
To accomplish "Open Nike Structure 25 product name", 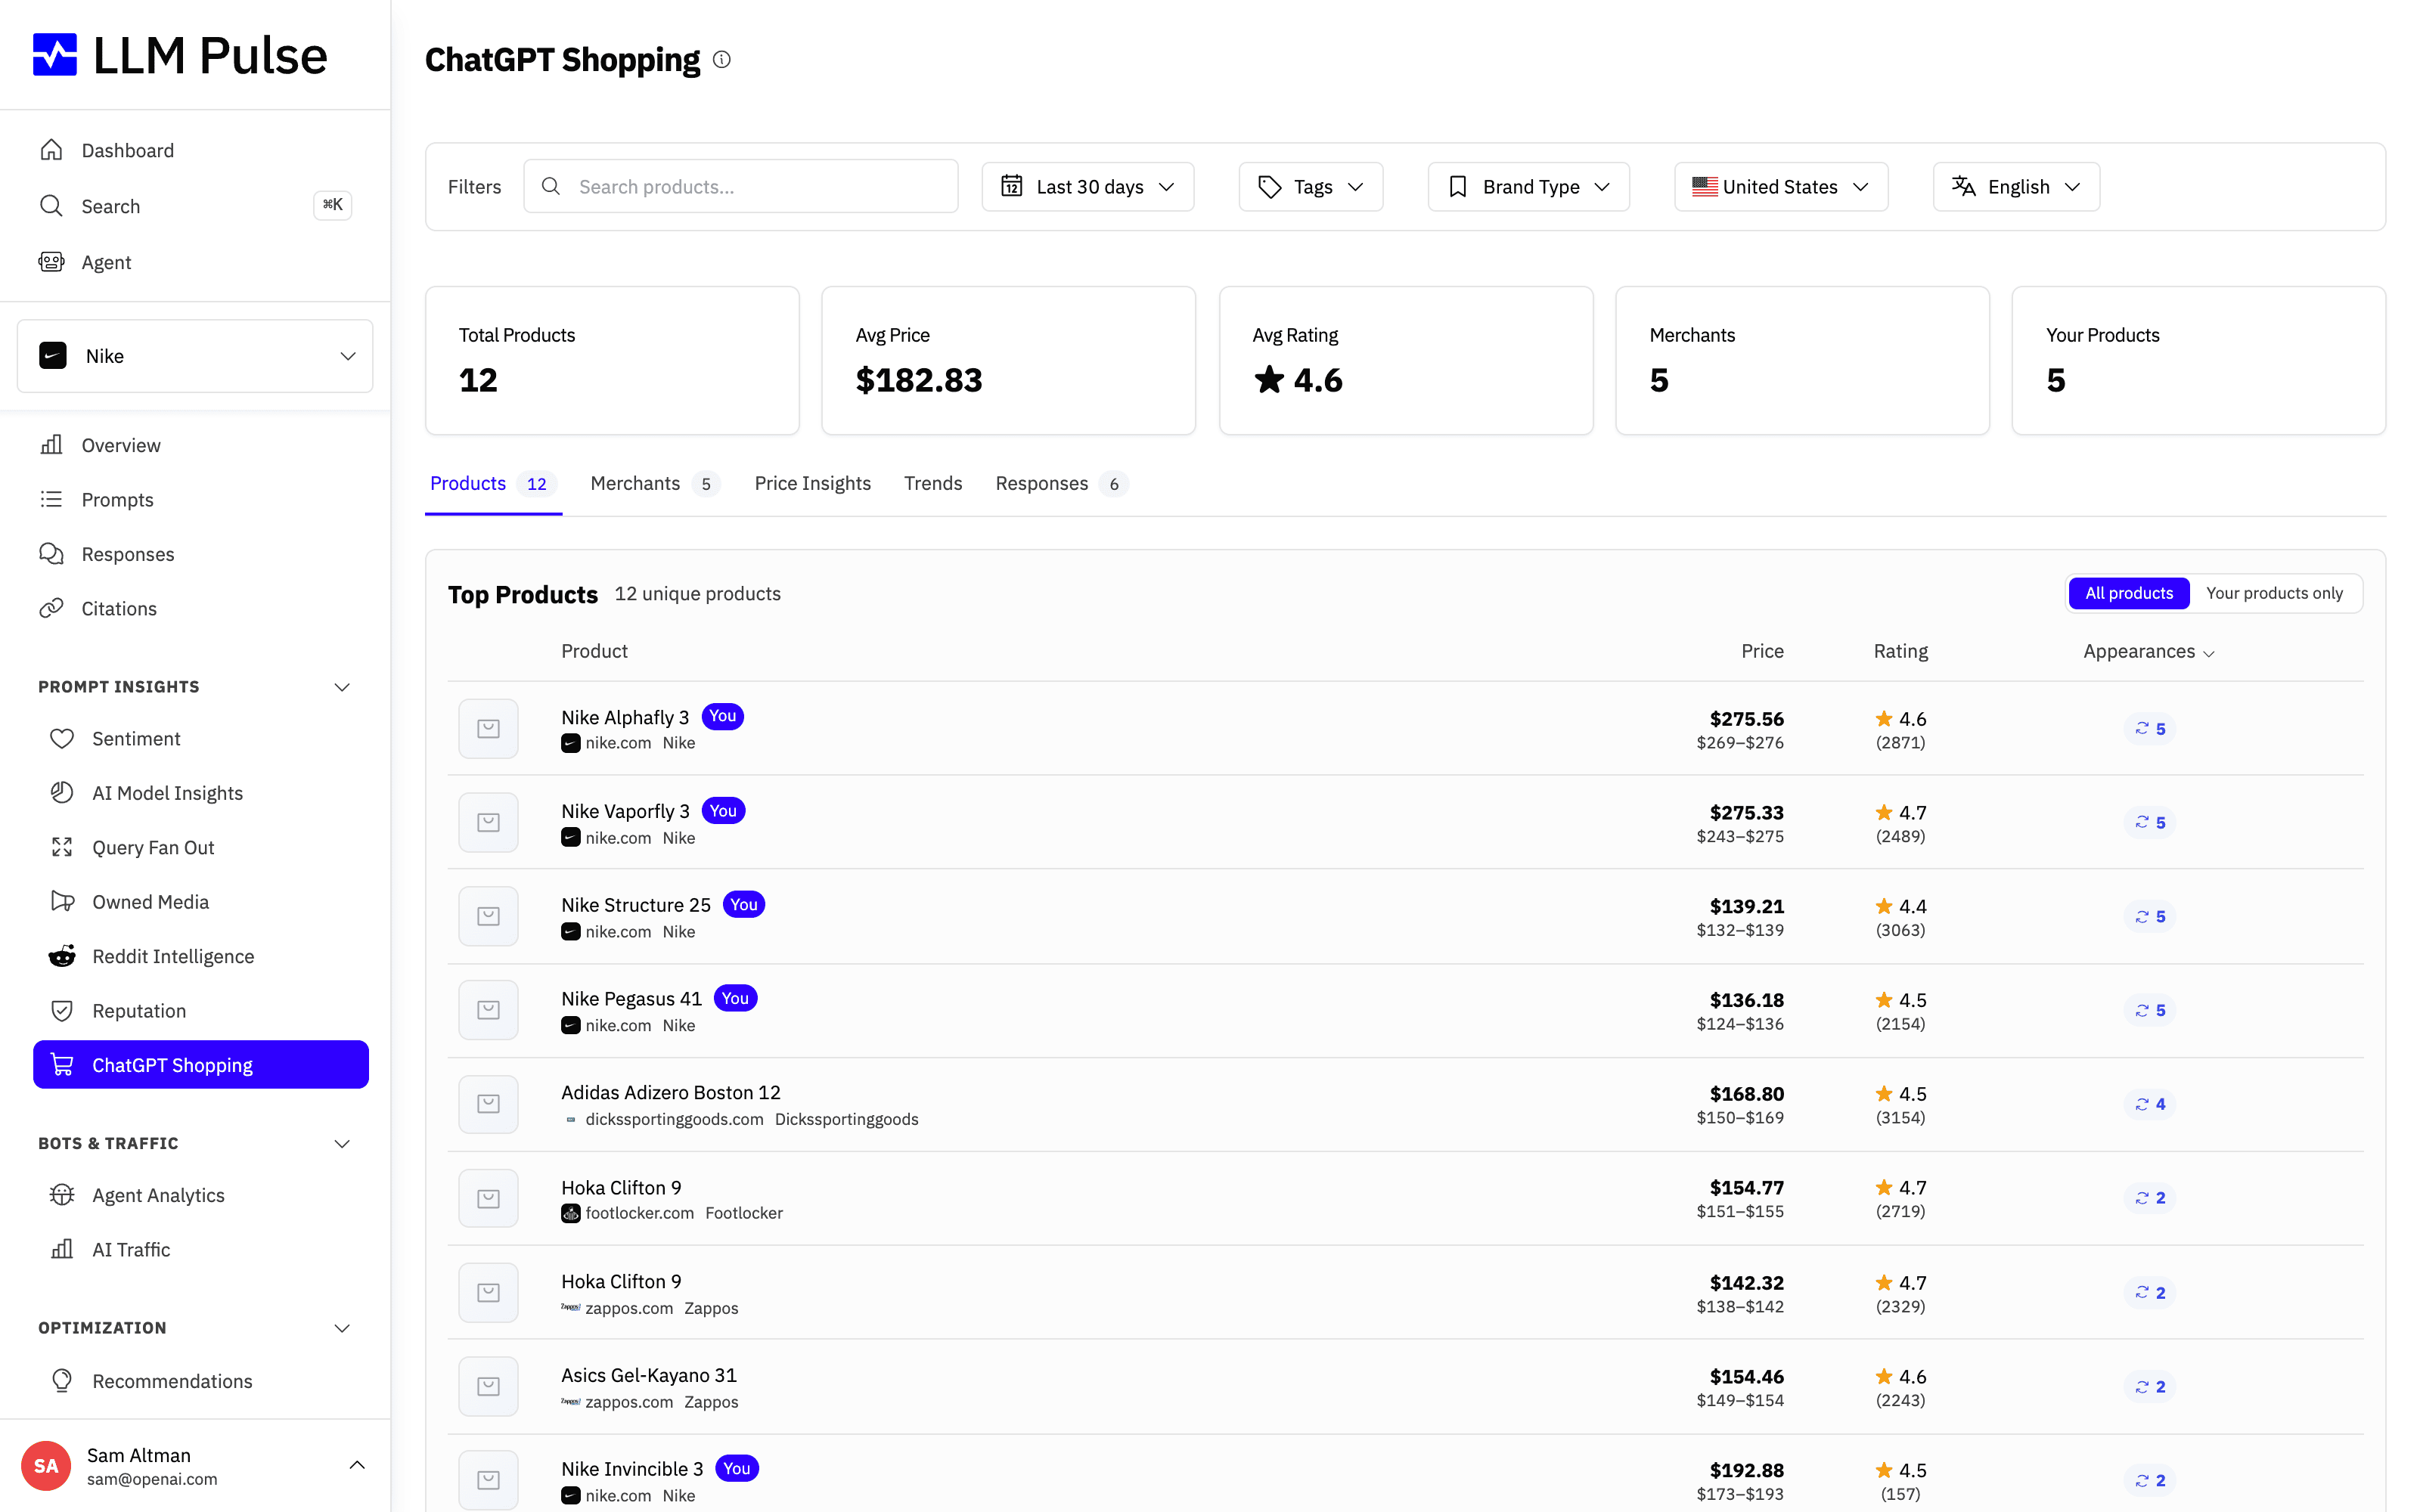I will [635, 905].
